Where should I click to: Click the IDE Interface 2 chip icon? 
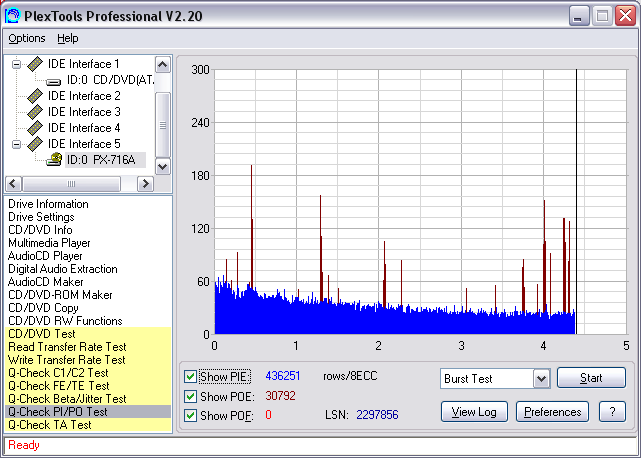35,96
